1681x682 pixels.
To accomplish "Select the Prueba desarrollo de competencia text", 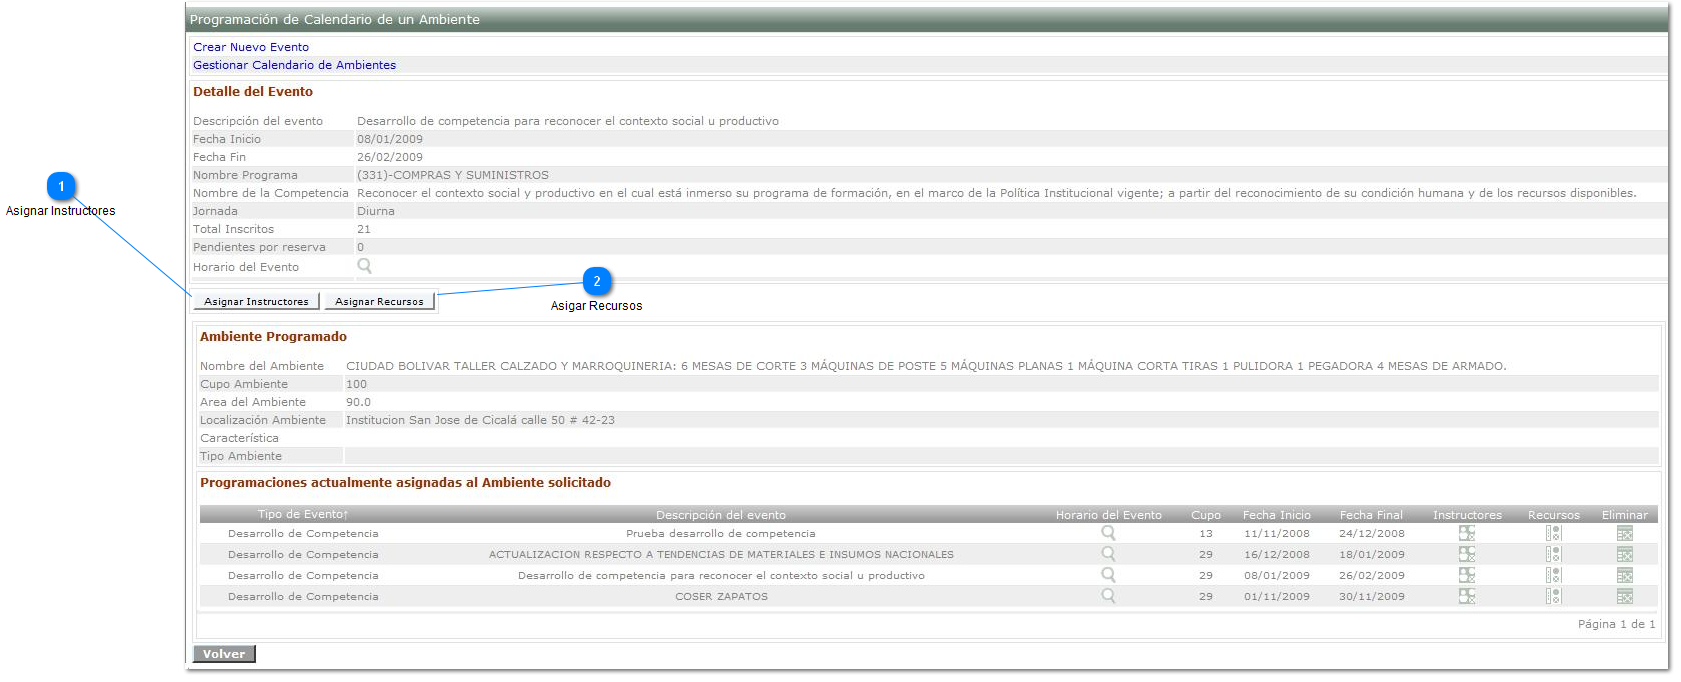I will [721, 534].
